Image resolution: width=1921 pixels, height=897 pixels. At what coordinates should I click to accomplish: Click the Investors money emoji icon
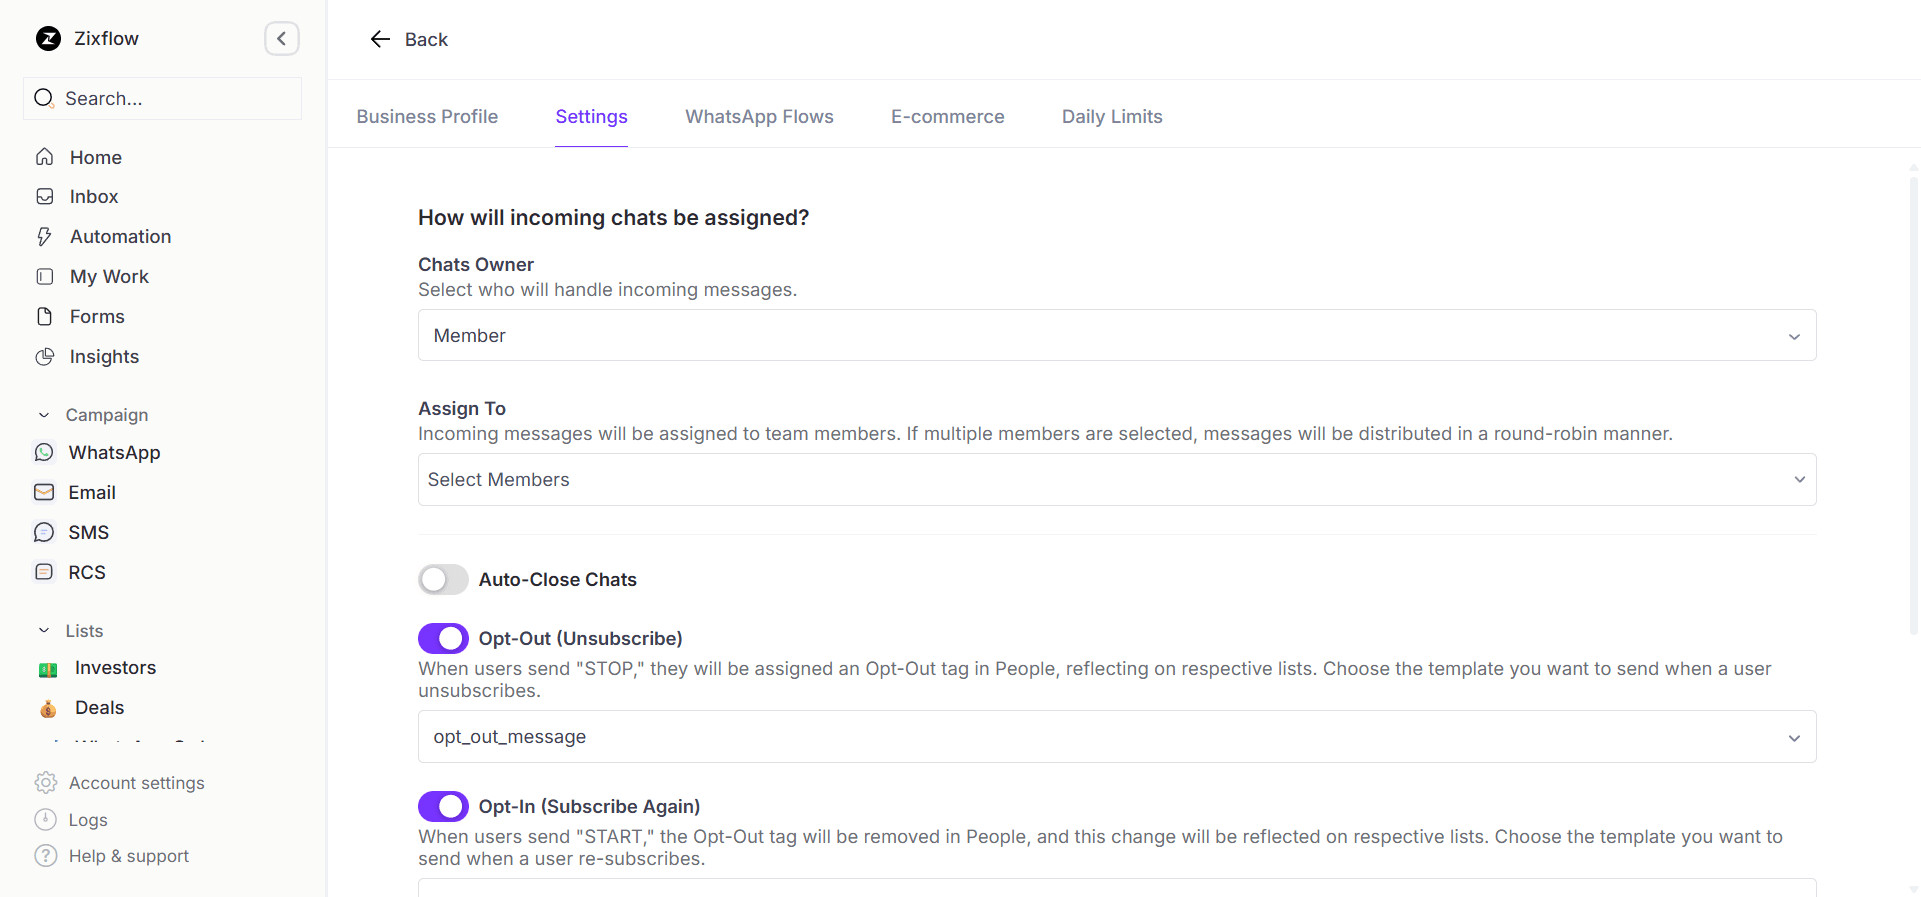[x=48, y=669]
